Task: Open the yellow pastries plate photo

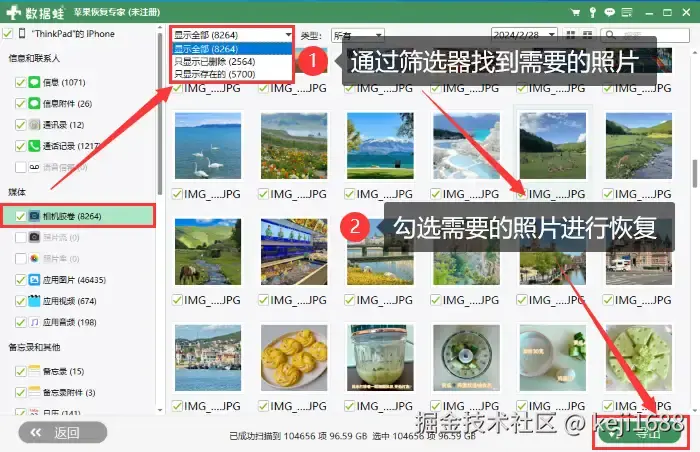Action: 294,358
